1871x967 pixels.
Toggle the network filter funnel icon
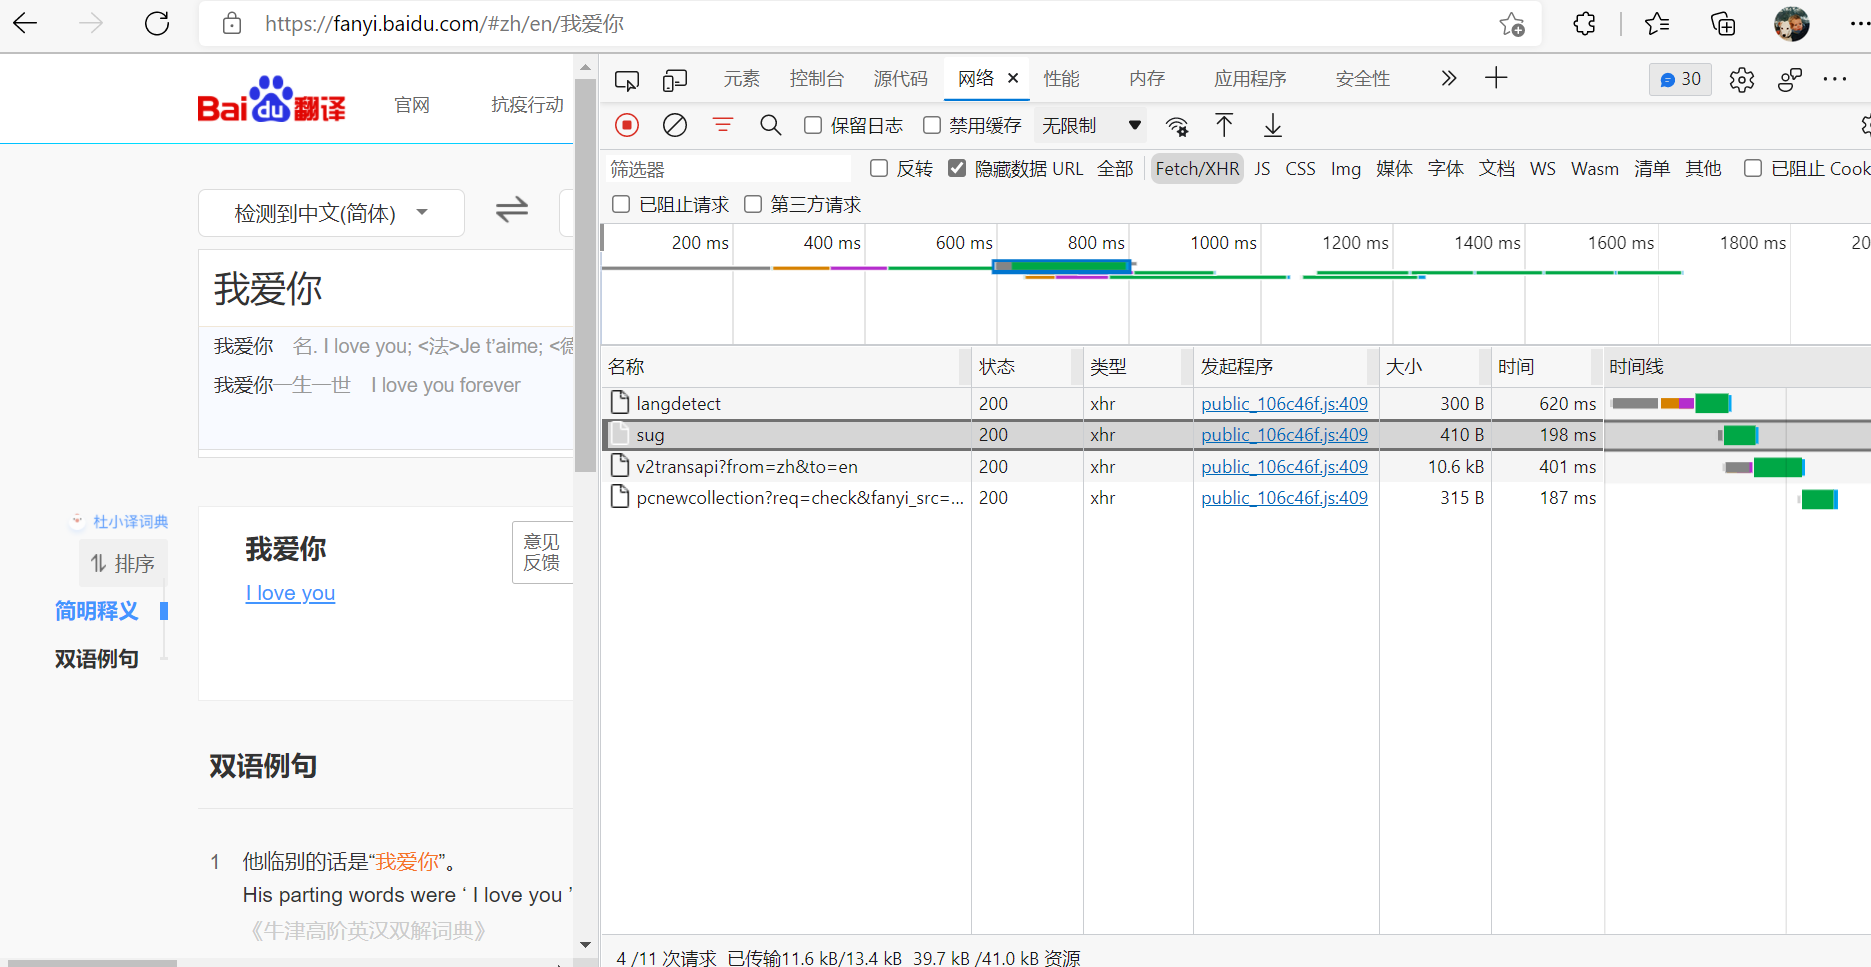click(723, 125)
